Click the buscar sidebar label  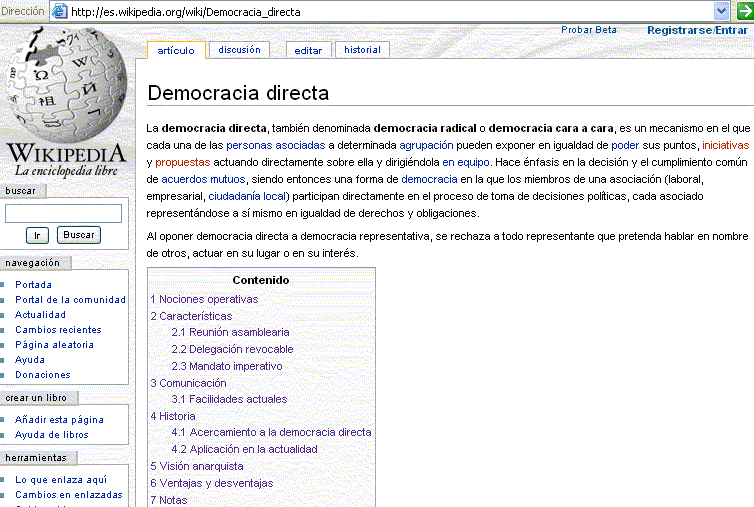pyautogui.click(x=20, y=191)
